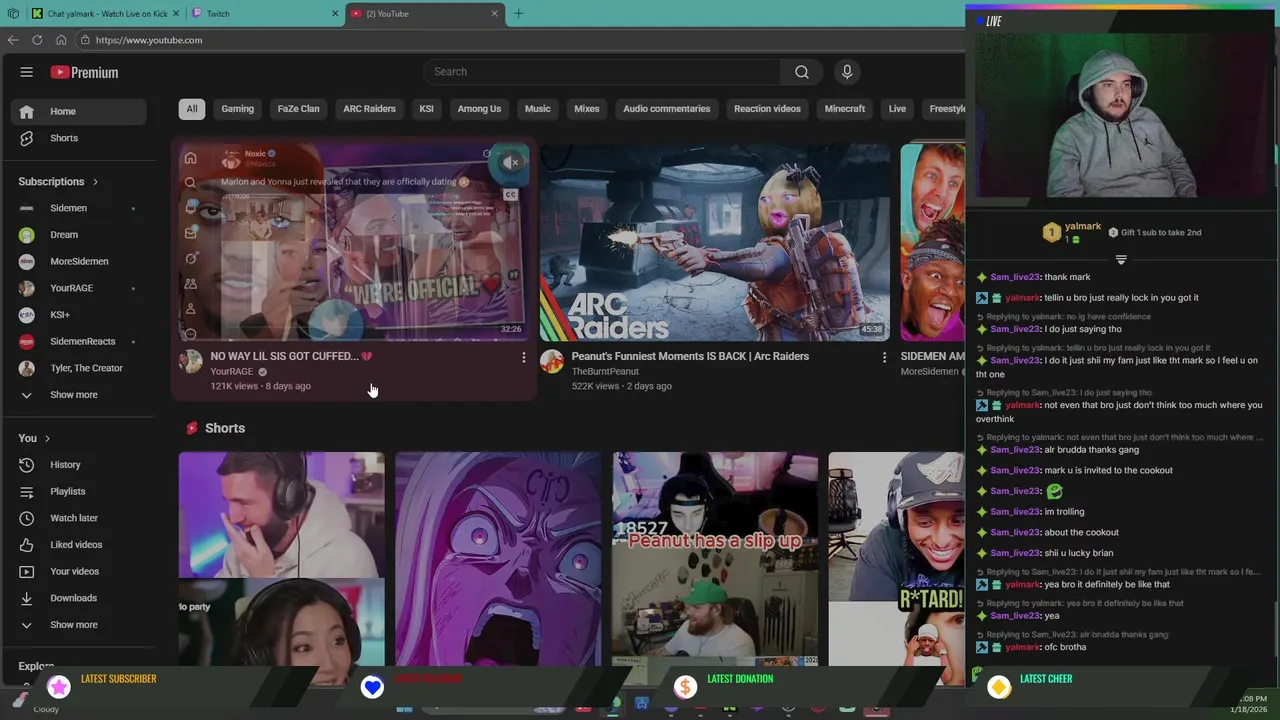Open the Sidemen subscription

coord(79,208)
